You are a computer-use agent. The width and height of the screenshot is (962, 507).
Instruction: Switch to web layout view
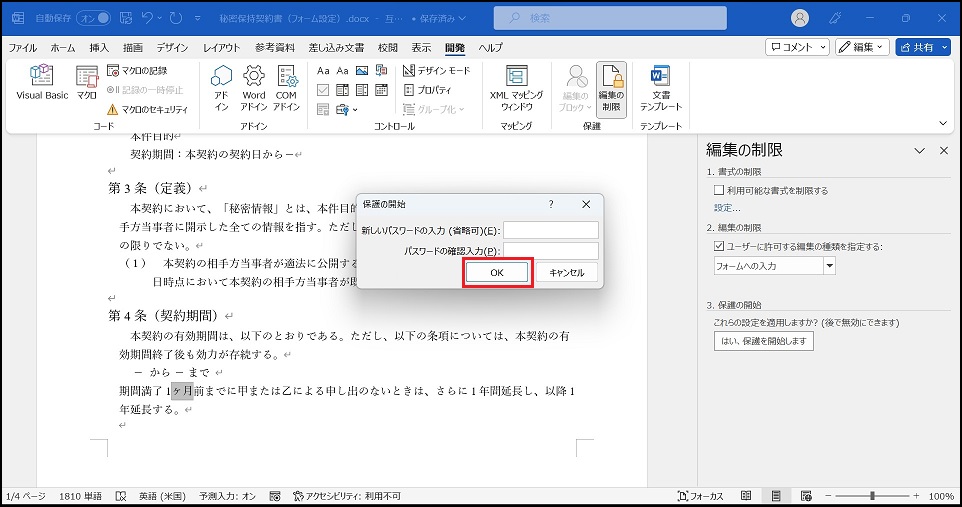(x=806, y=496)
